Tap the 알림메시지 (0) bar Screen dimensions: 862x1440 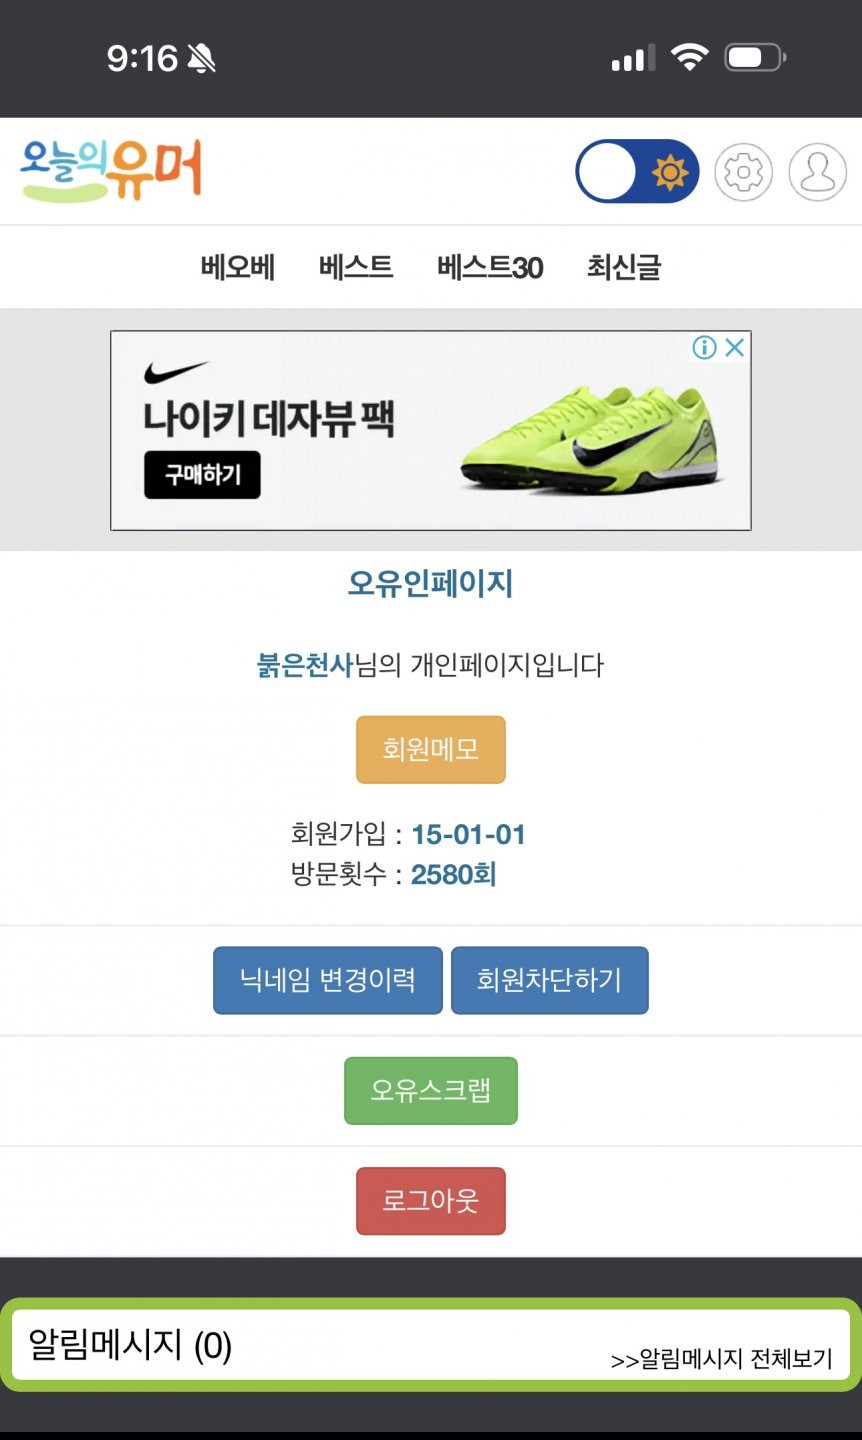click(x=431, y=1345)
